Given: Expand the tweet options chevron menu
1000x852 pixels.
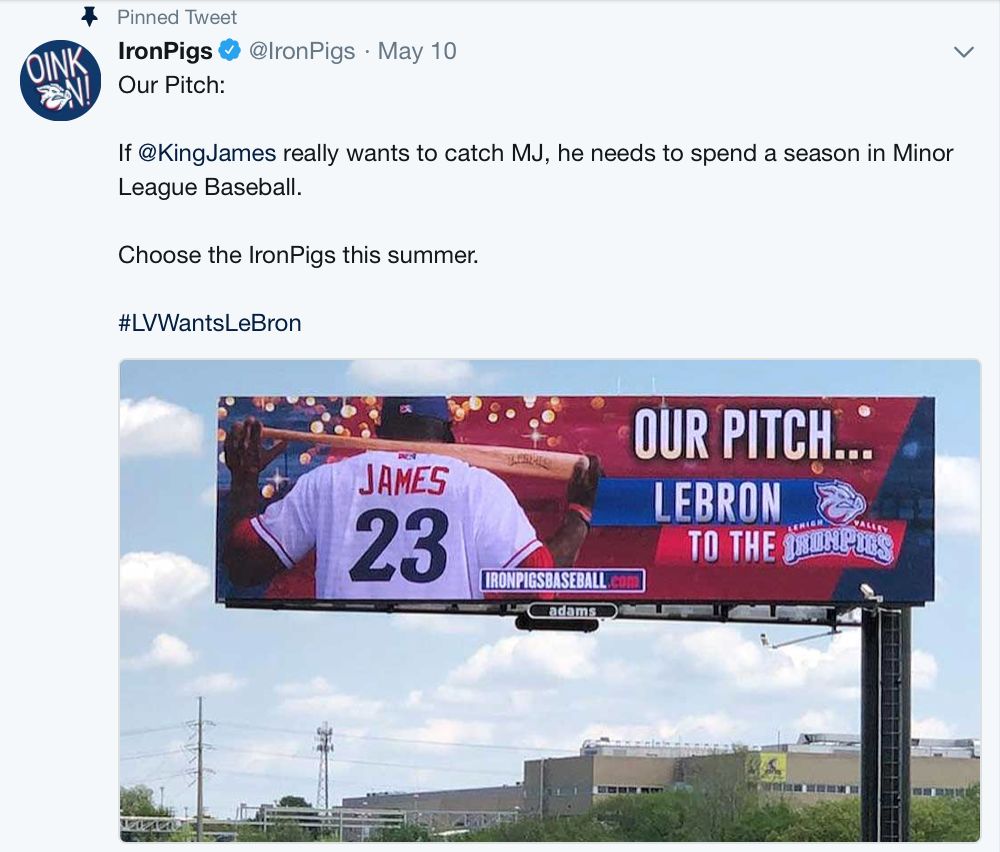Looking at the screenshot, I should (x=963, y=52).
